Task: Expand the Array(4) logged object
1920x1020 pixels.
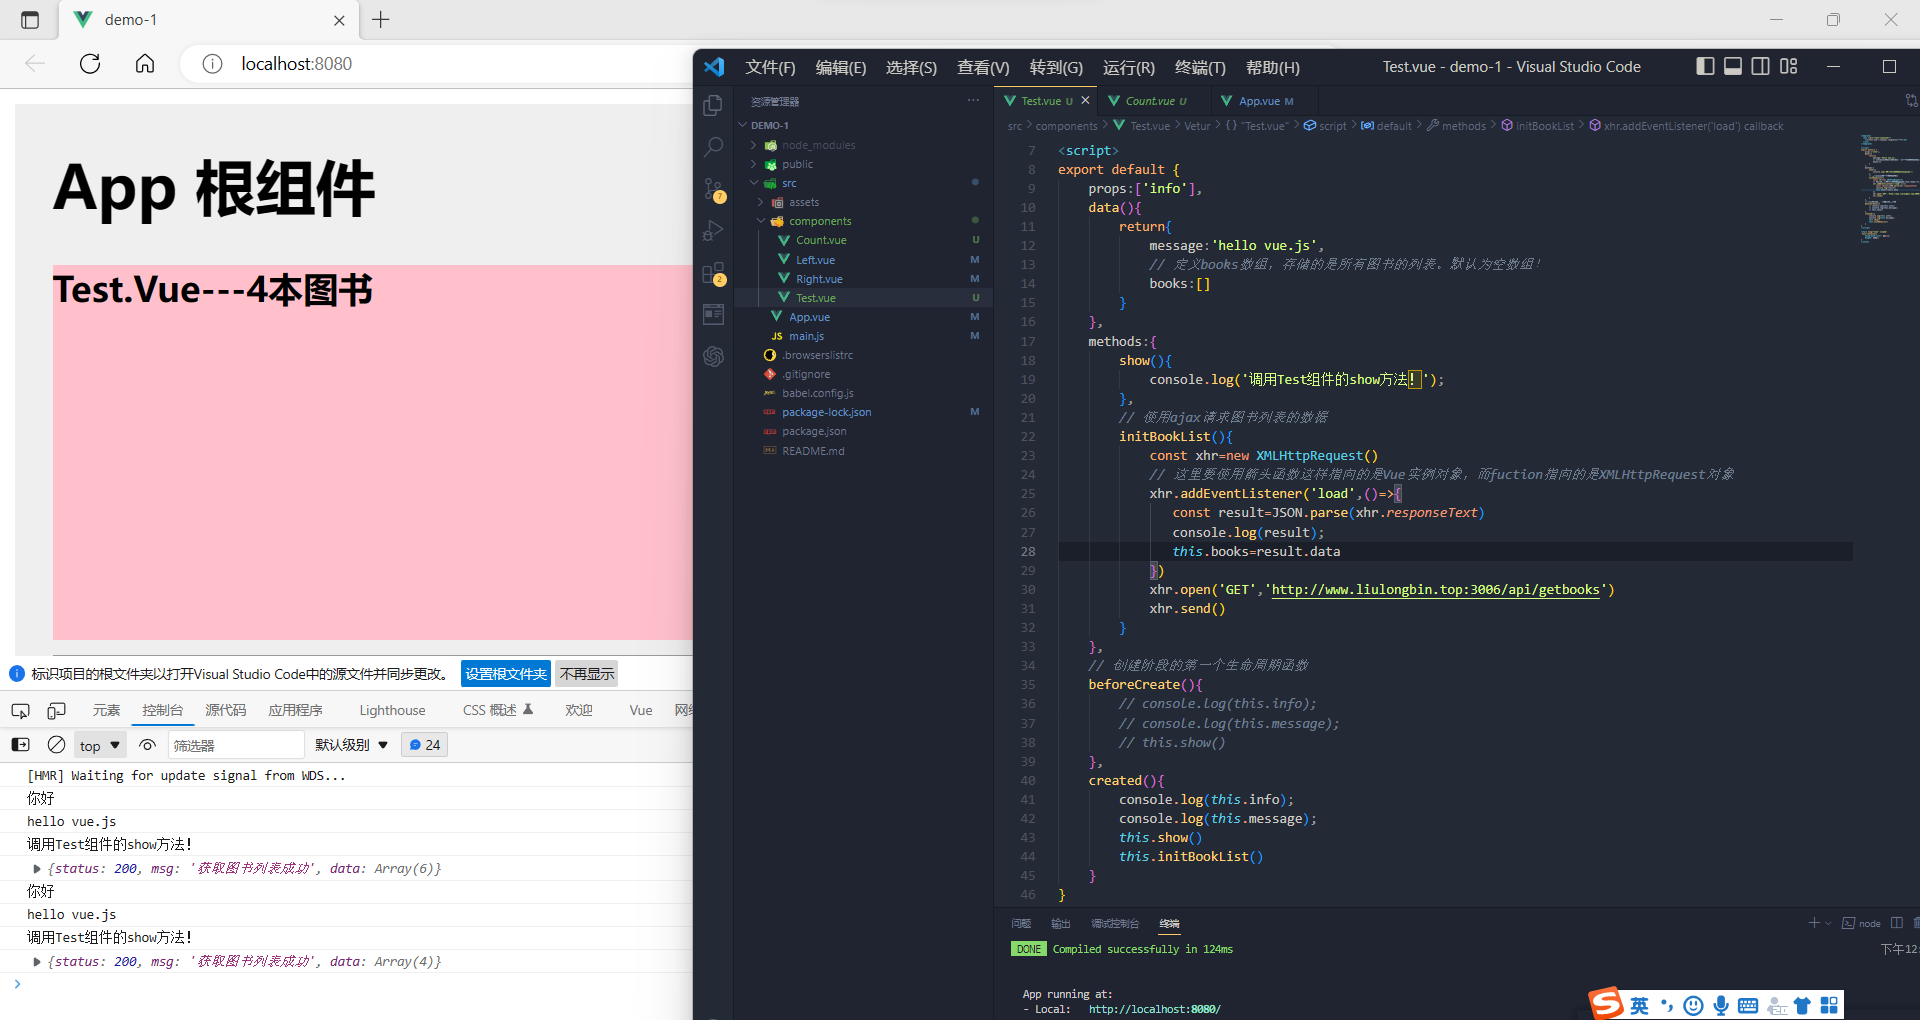Action: point(37,962)
